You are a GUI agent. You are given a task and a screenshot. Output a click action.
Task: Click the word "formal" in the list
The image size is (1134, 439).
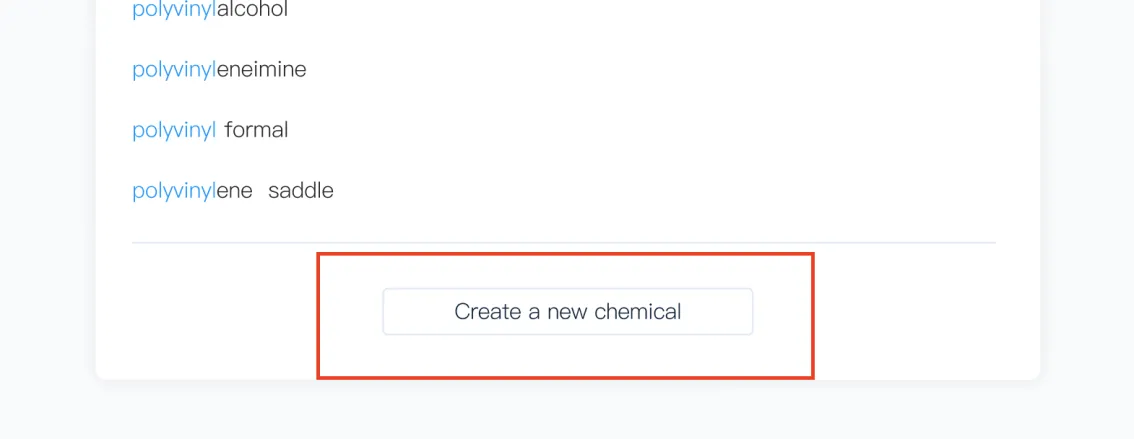pos(256,130)
